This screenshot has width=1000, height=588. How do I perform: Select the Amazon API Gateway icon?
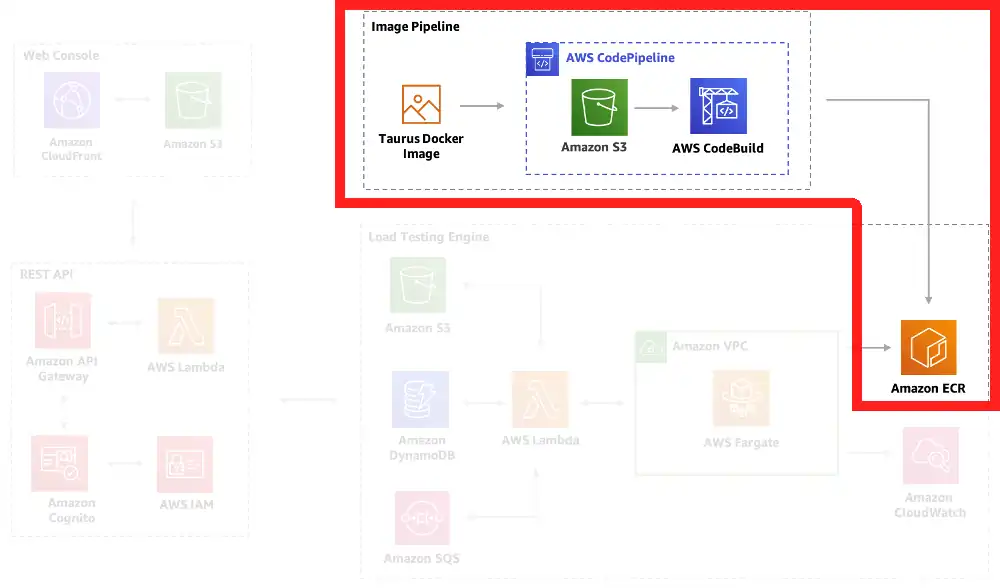click(x=62, y=320)
